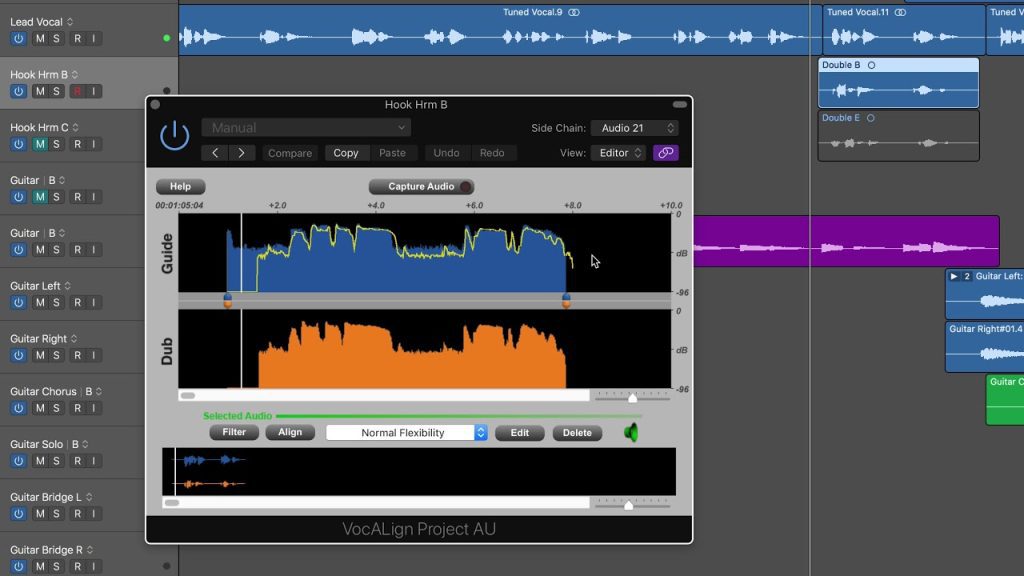
Task: Click the power icon on Guitar Chorus B
Action: click(18, 407)
